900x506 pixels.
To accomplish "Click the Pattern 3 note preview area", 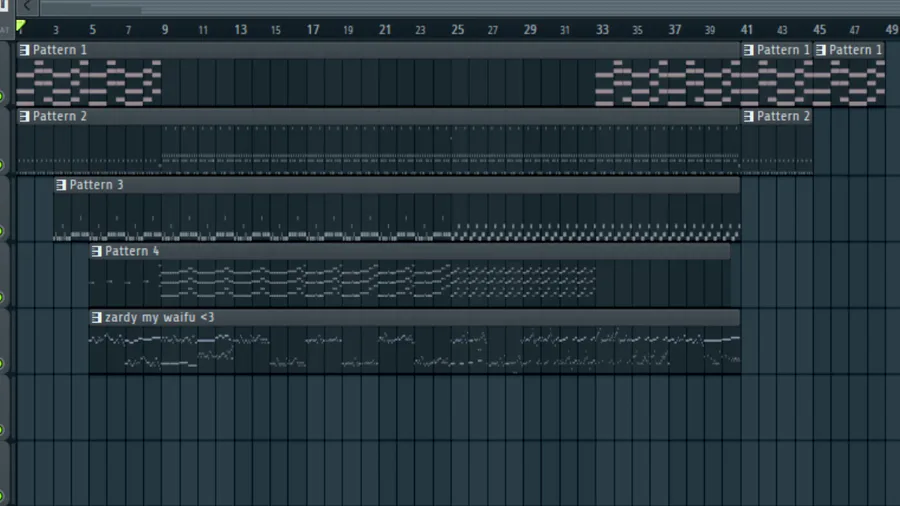I will [397, 216].
